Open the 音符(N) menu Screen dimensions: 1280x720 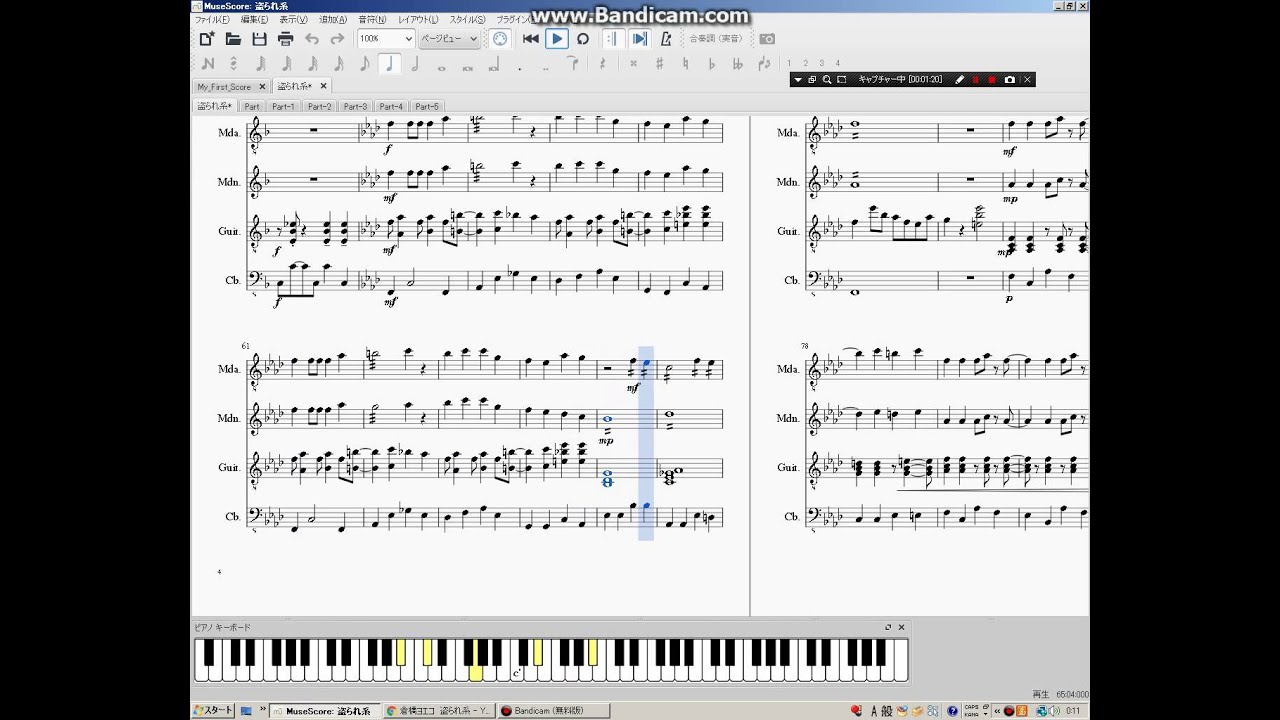(373, 19)
